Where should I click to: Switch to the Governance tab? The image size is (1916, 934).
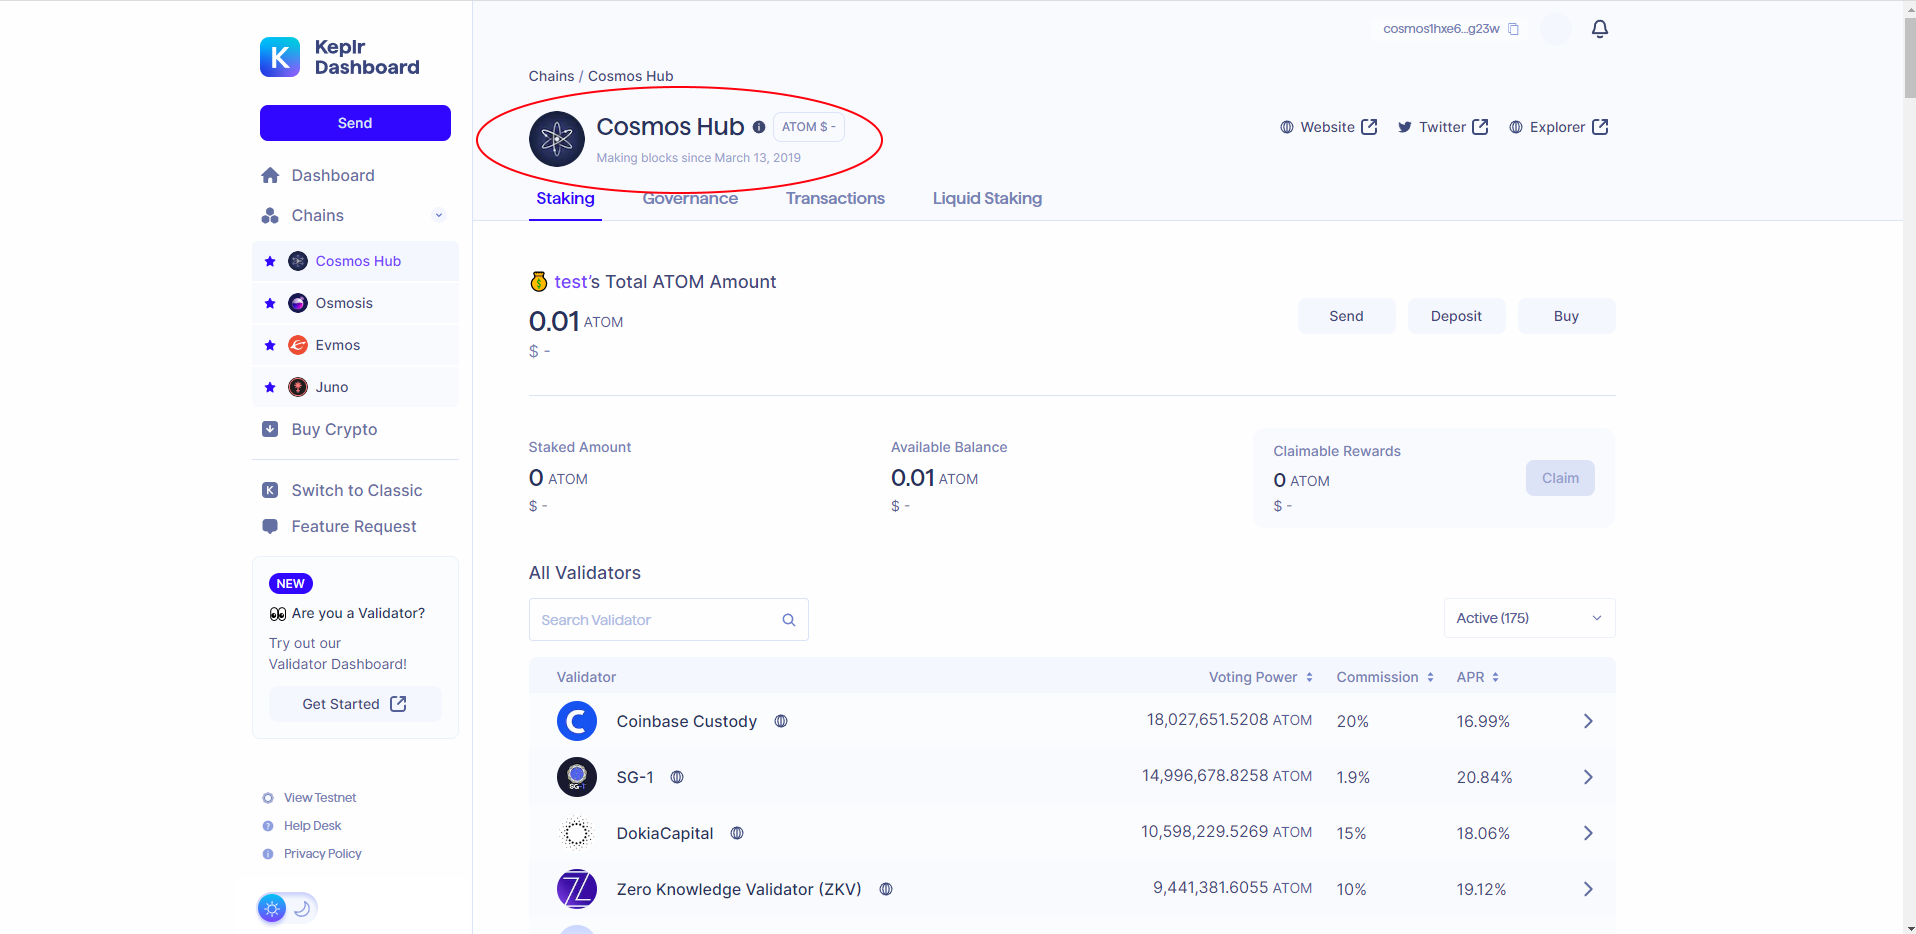690,198
